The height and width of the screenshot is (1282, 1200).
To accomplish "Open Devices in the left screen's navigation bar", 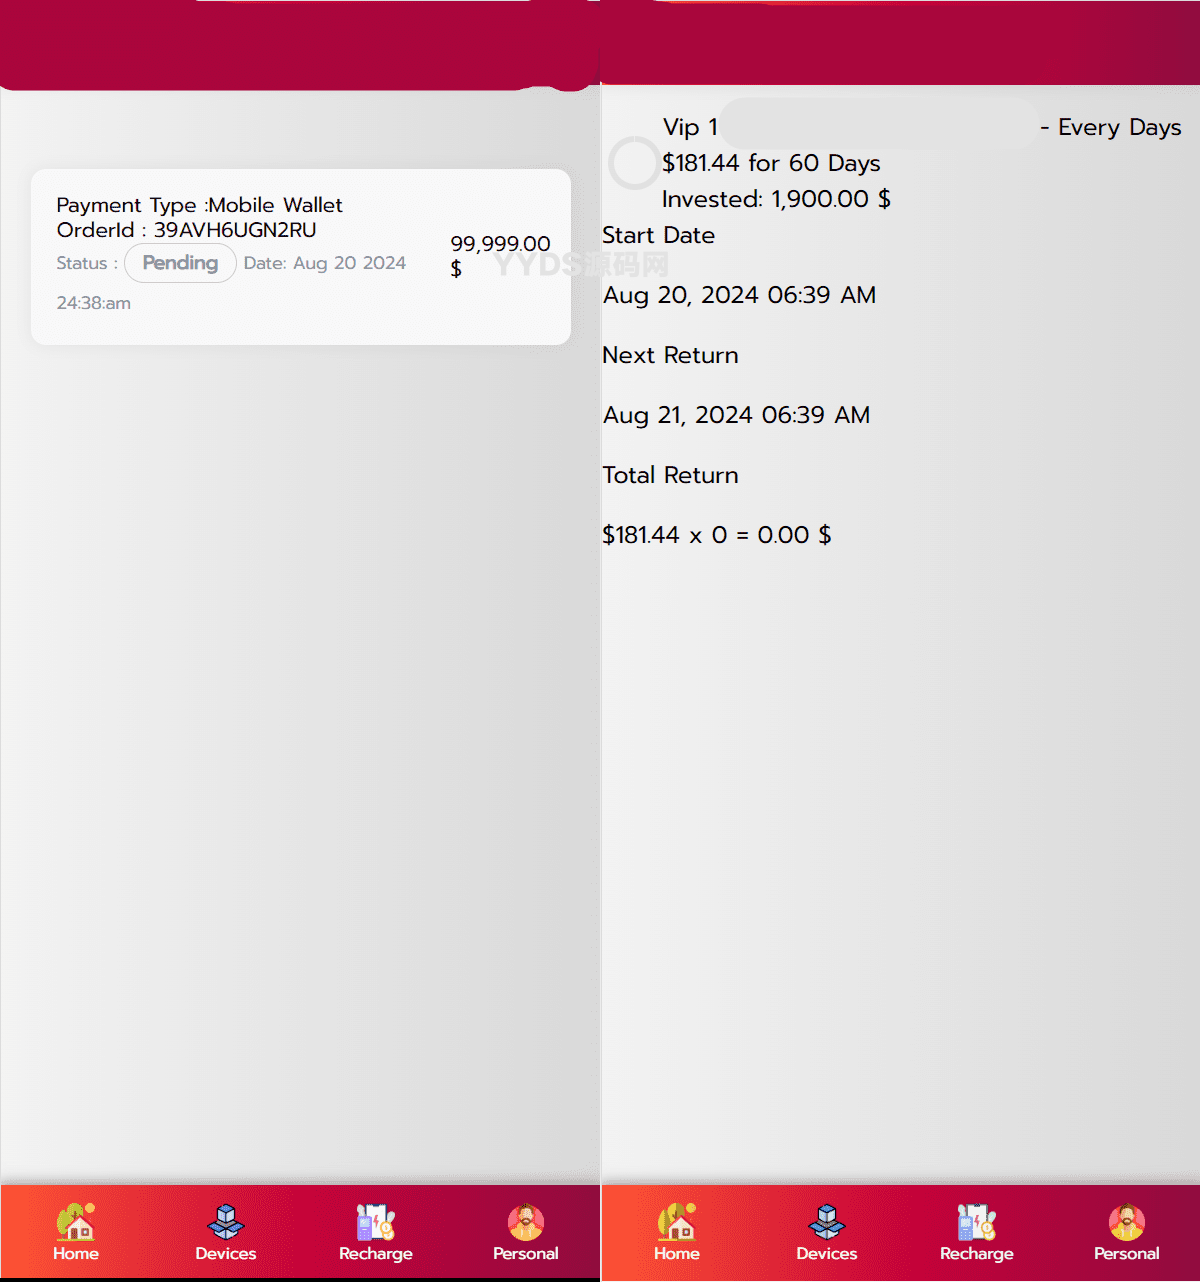I will pos(226,1231).
